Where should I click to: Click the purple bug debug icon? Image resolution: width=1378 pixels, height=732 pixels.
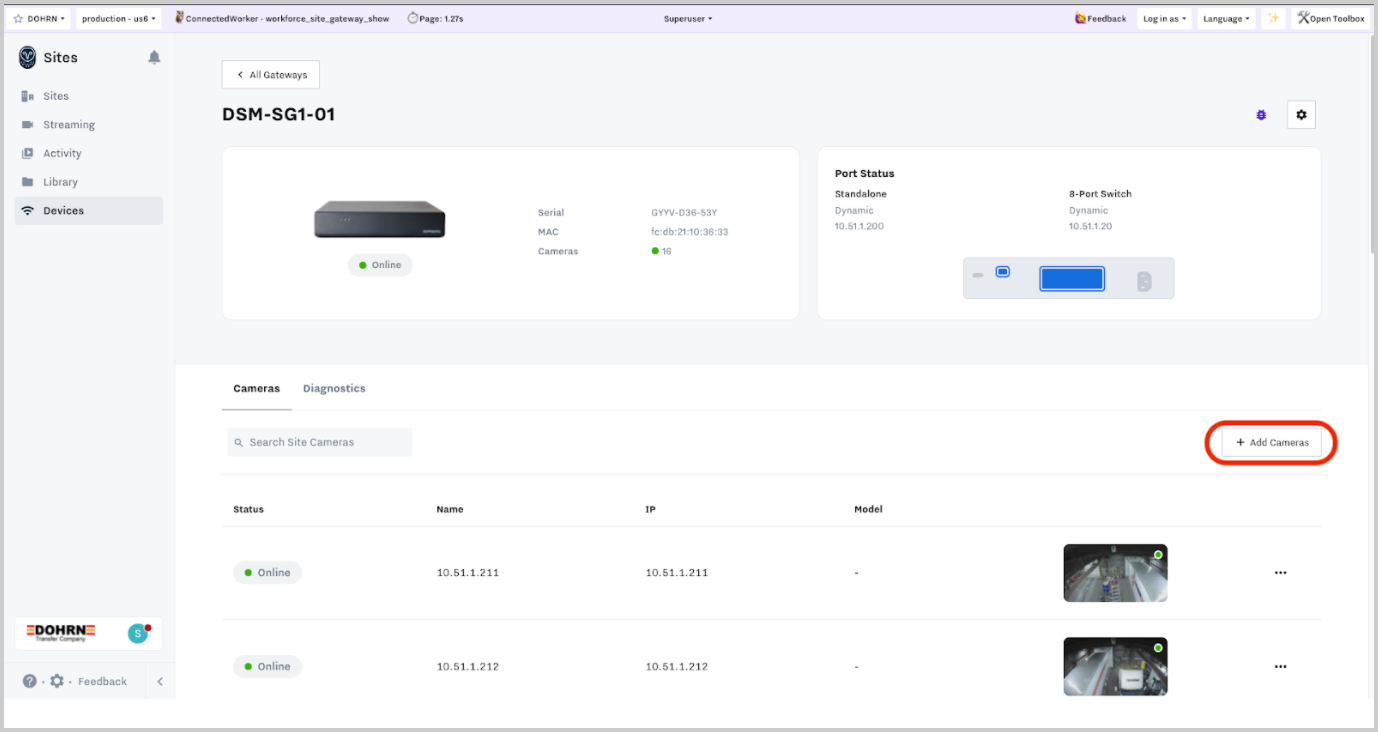tap(1261, 115)
